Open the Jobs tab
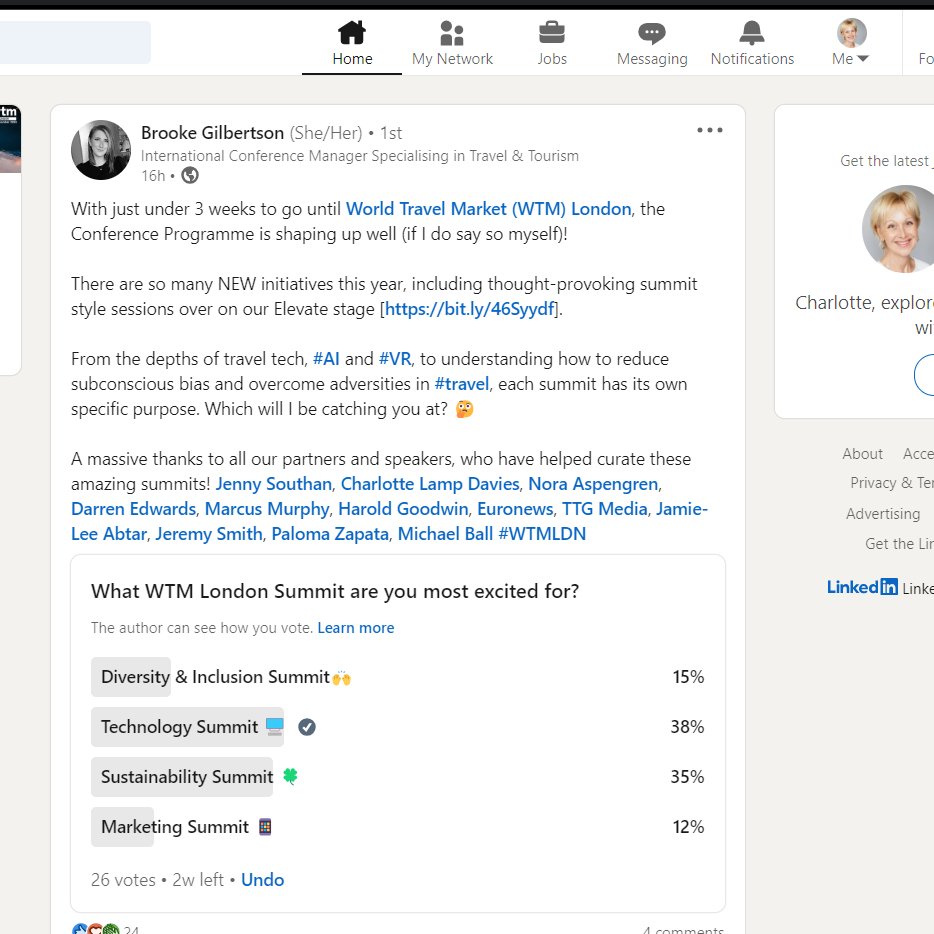 [x=552, y=43]
